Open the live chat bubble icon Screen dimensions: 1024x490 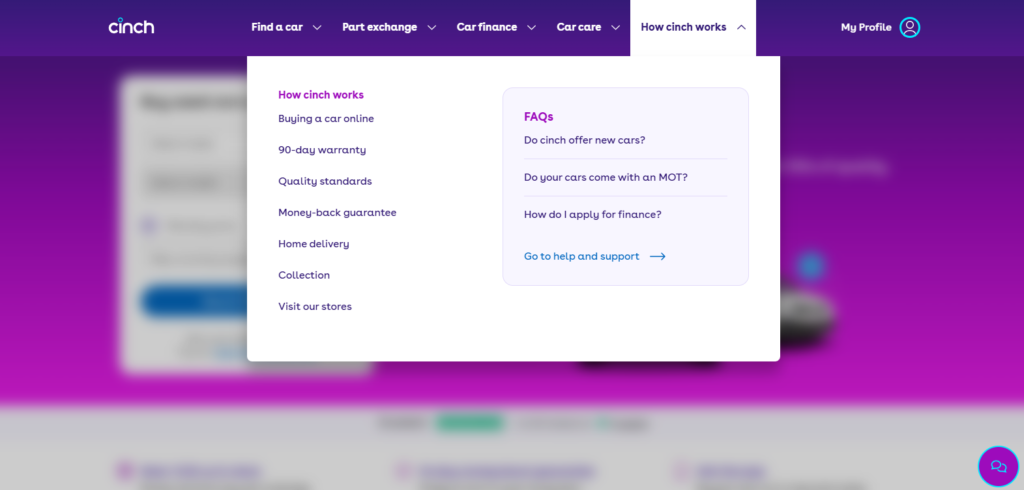[998, 466]
